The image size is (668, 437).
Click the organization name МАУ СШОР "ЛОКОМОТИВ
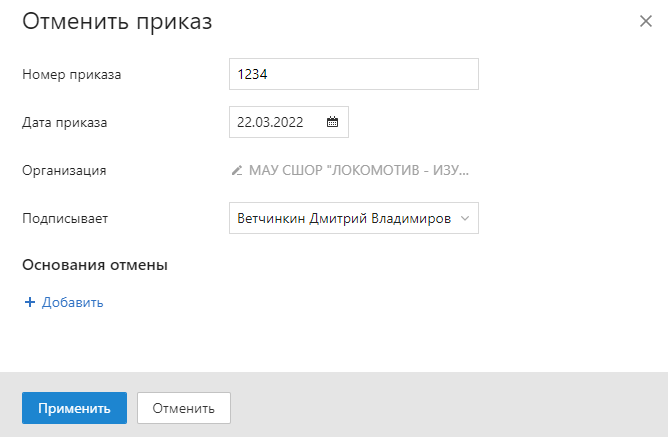coord(359,170)
